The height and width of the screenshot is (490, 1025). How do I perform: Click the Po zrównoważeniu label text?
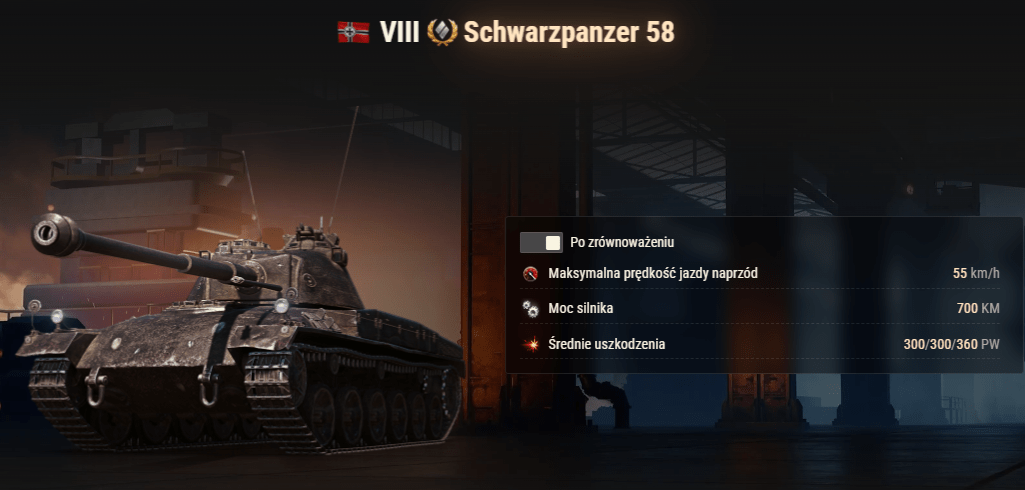tap(622, 242)
